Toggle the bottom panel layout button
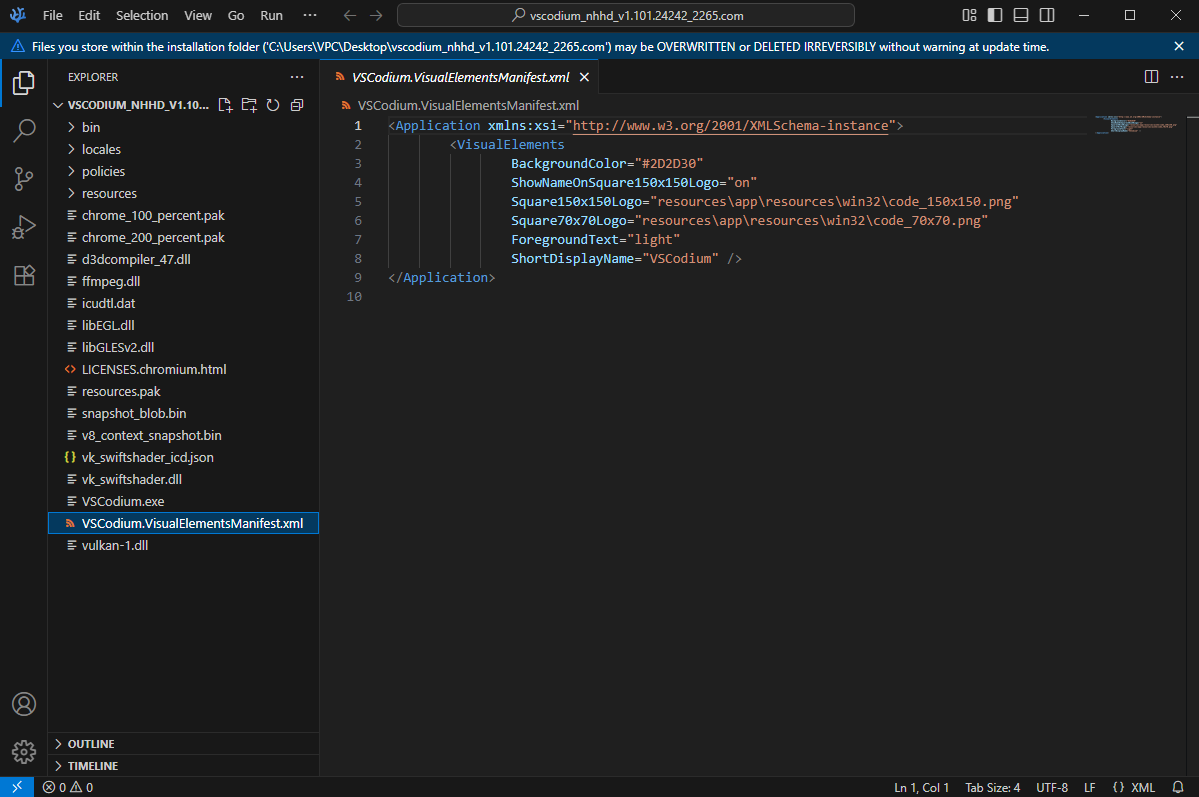 pos(1021,15)
